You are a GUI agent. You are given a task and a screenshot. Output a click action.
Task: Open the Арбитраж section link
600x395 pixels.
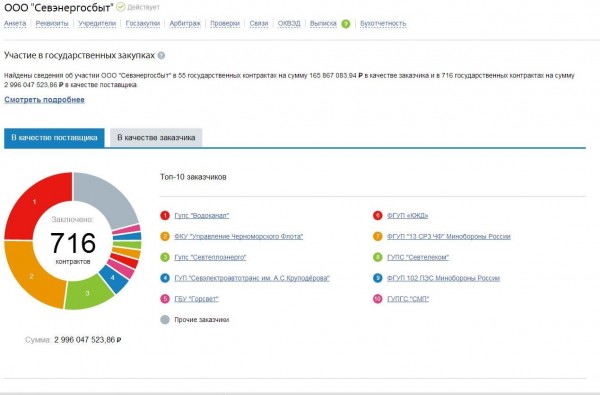(x=185, y=23)
